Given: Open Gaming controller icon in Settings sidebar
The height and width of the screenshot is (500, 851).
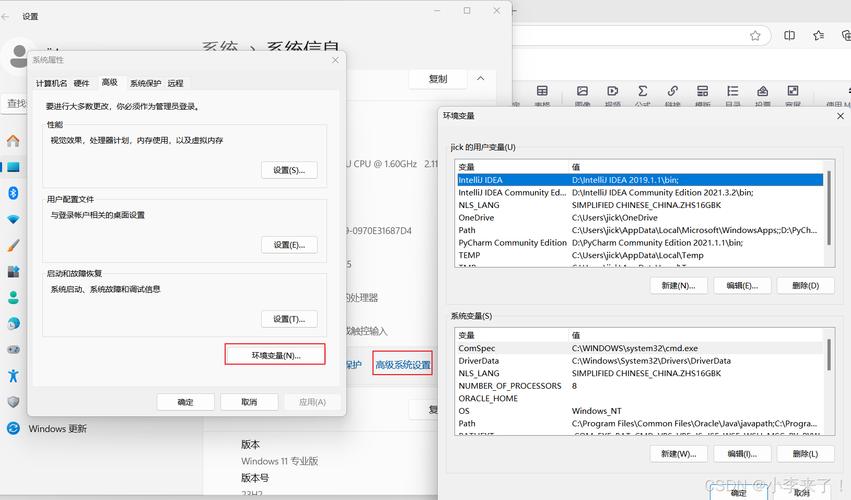Looking at the screenshot, I should [x=13, y=350].
